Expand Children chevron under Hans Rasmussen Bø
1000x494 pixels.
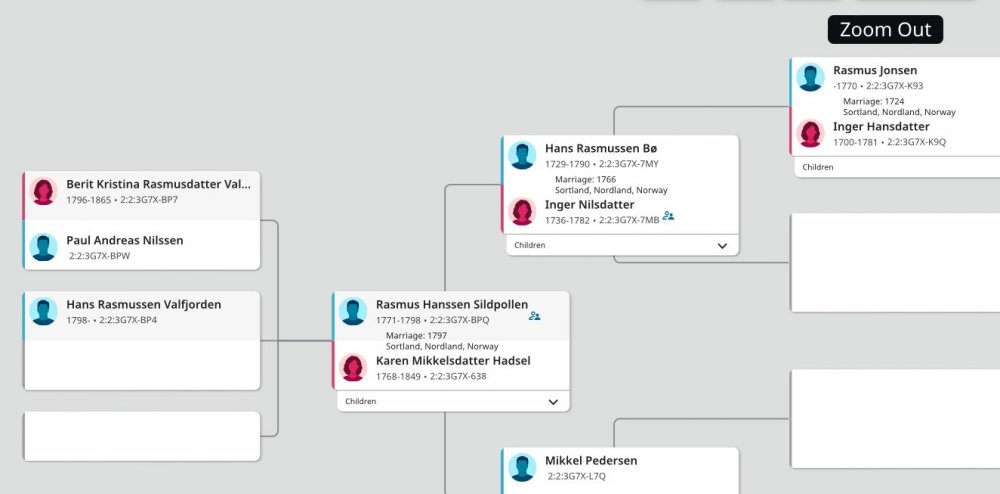click(722, 245)
